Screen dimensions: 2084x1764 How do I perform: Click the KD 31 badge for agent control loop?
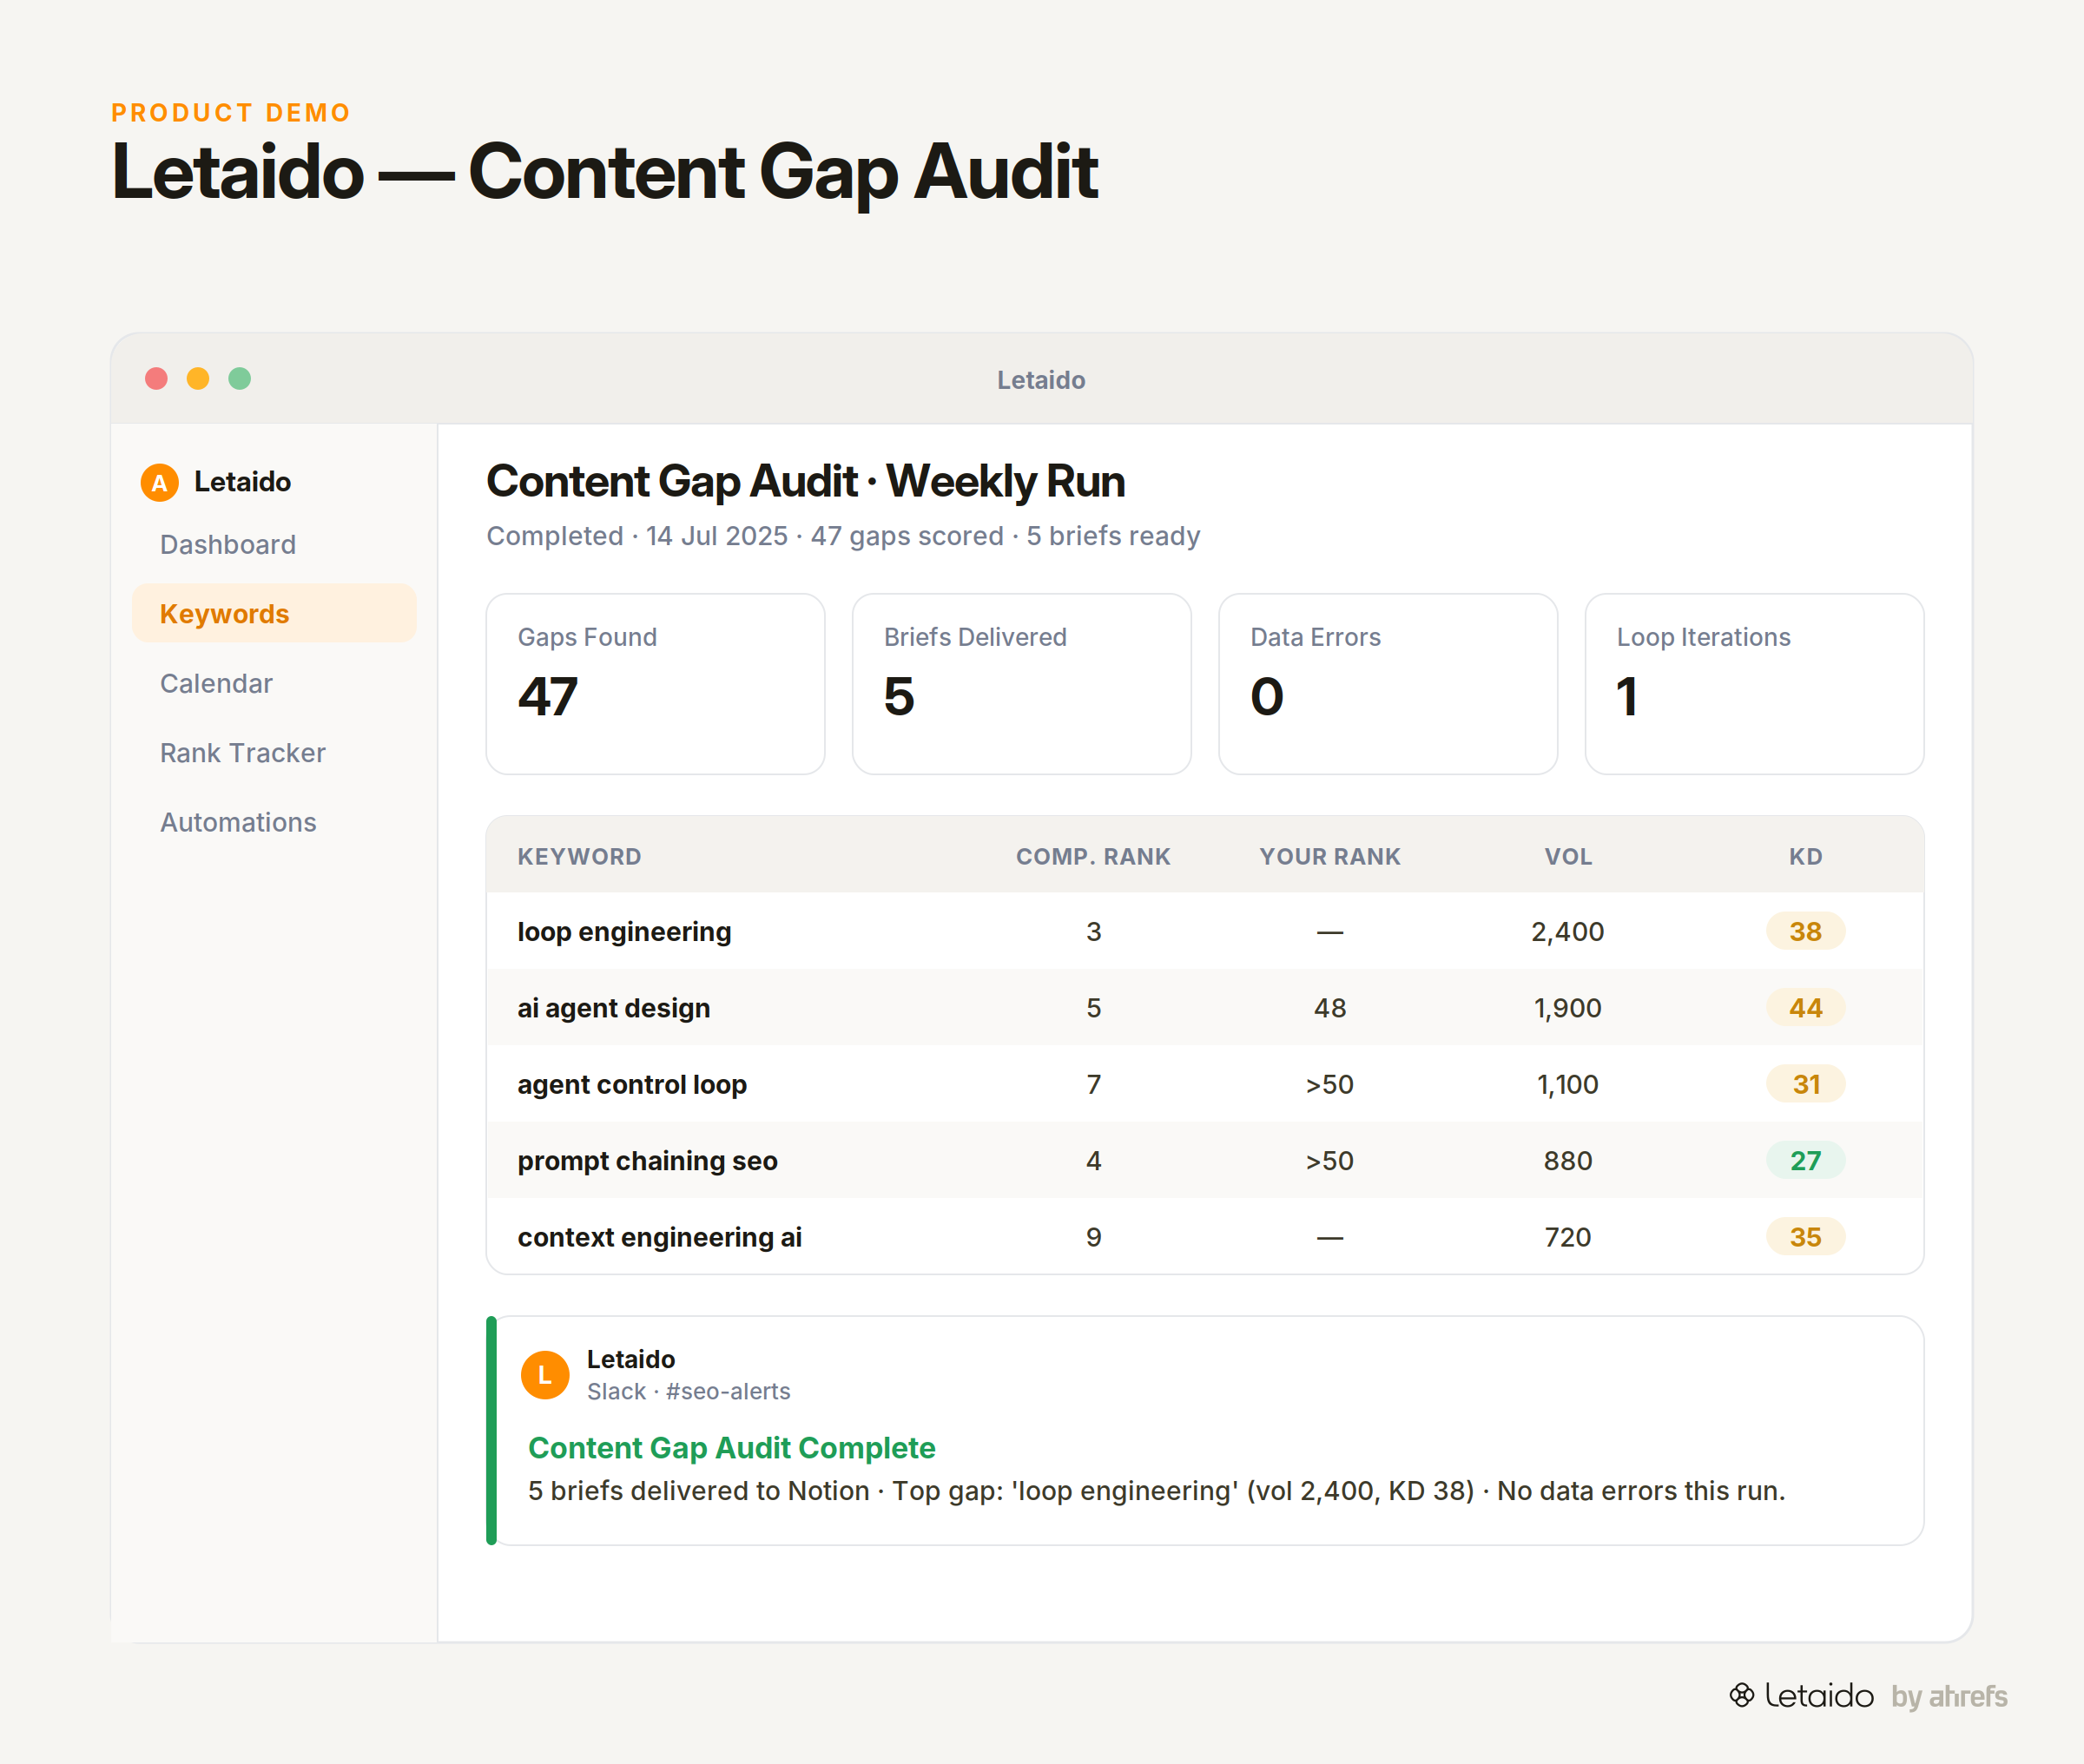(1805, 1084)
